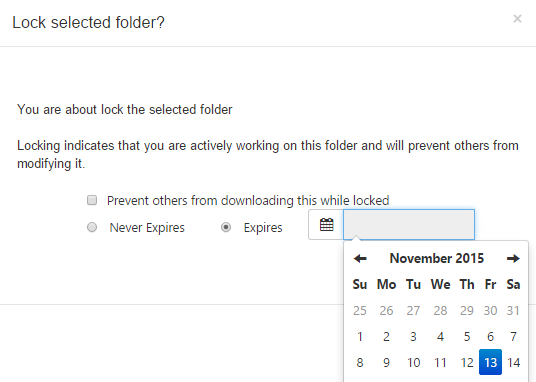
Task: Advance to next month with right arrow
Action: coord(513,259)
